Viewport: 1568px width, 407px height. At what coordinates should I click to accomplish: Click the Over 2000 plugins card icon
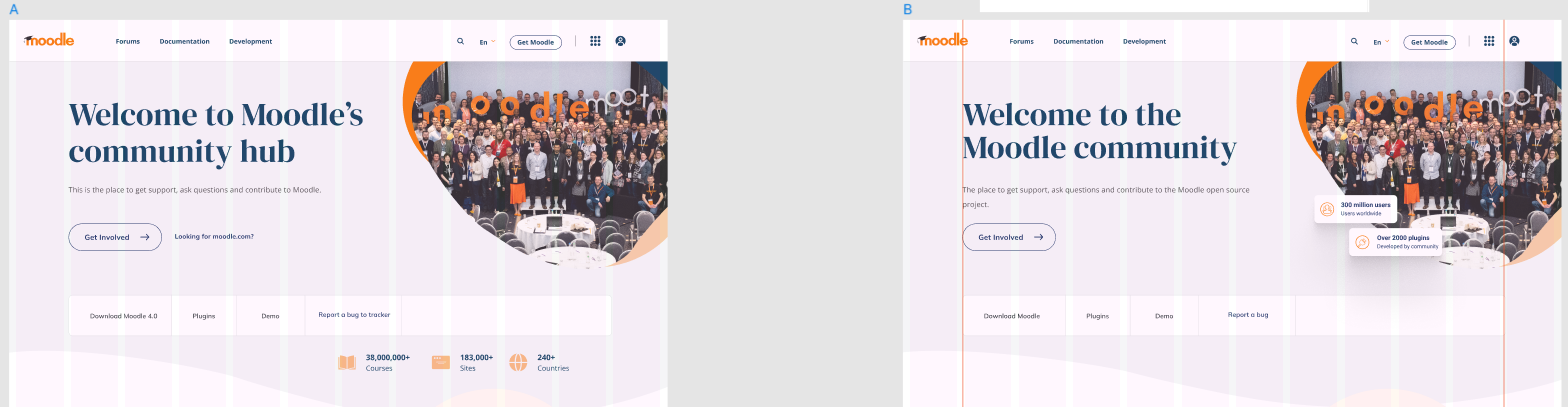tap(1362, 242)
